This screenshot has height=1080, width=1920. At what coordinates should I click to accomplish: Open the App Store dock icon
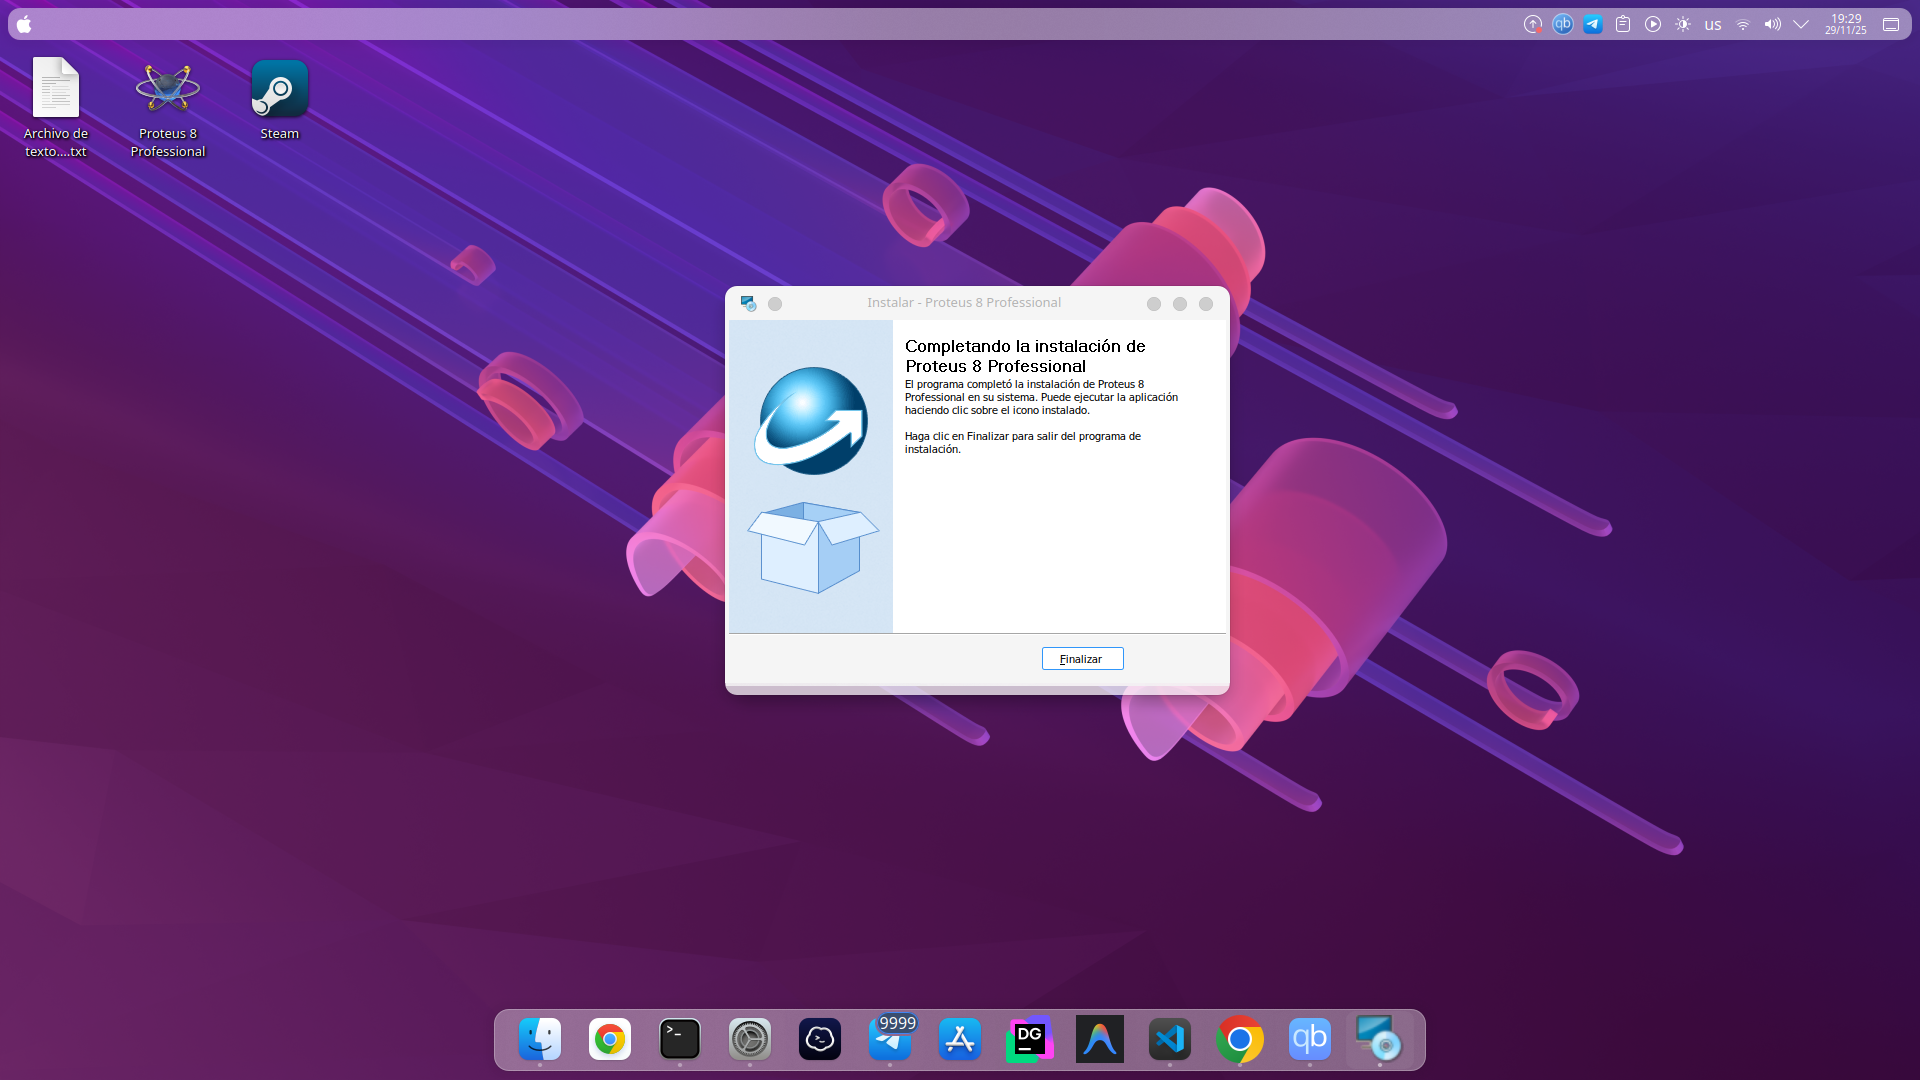[x=960, y=1040]
